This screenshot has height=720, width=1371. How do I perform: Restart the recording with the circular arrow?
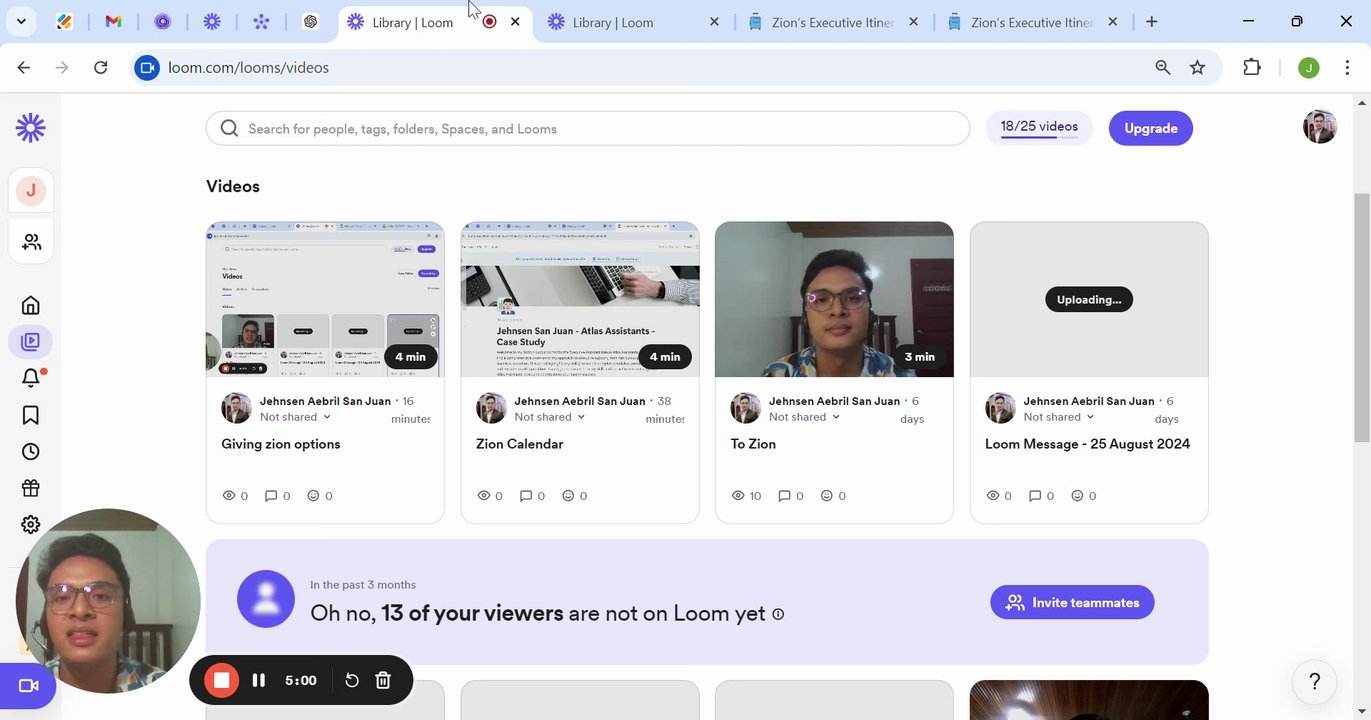(352, 680)
